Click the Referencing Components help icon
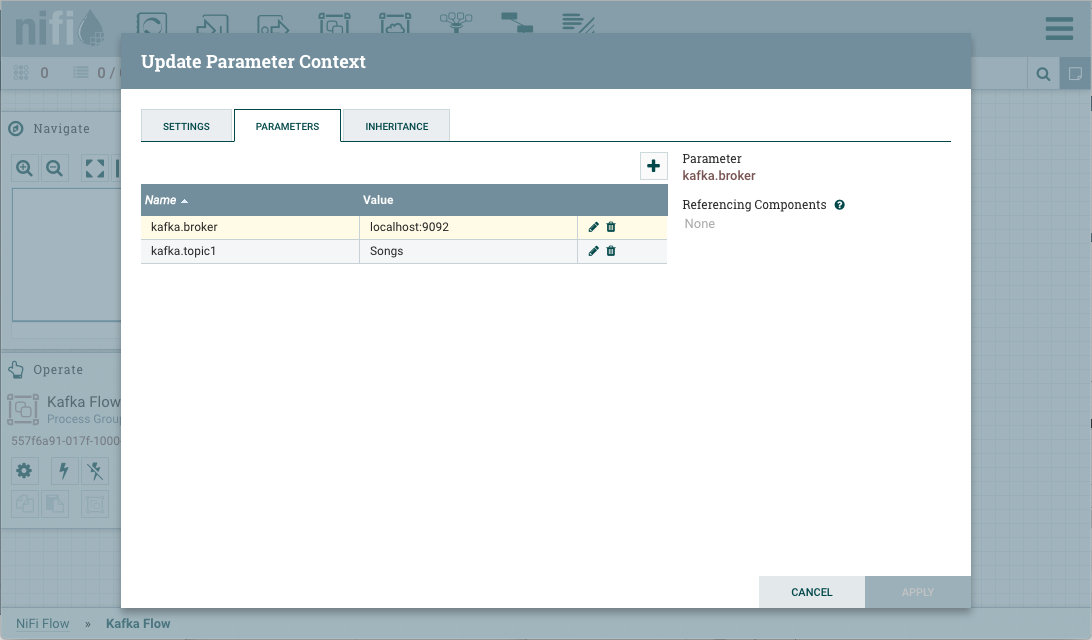The height and width of the screenshot is (640, 1092). click(x=840, y=205)
